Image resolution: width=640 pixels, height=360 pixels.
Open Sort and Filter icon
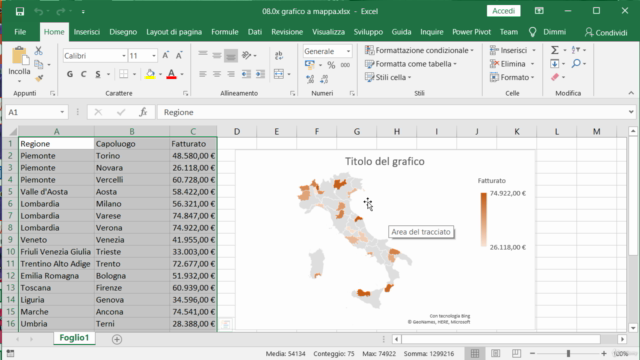tap(576, 50)
